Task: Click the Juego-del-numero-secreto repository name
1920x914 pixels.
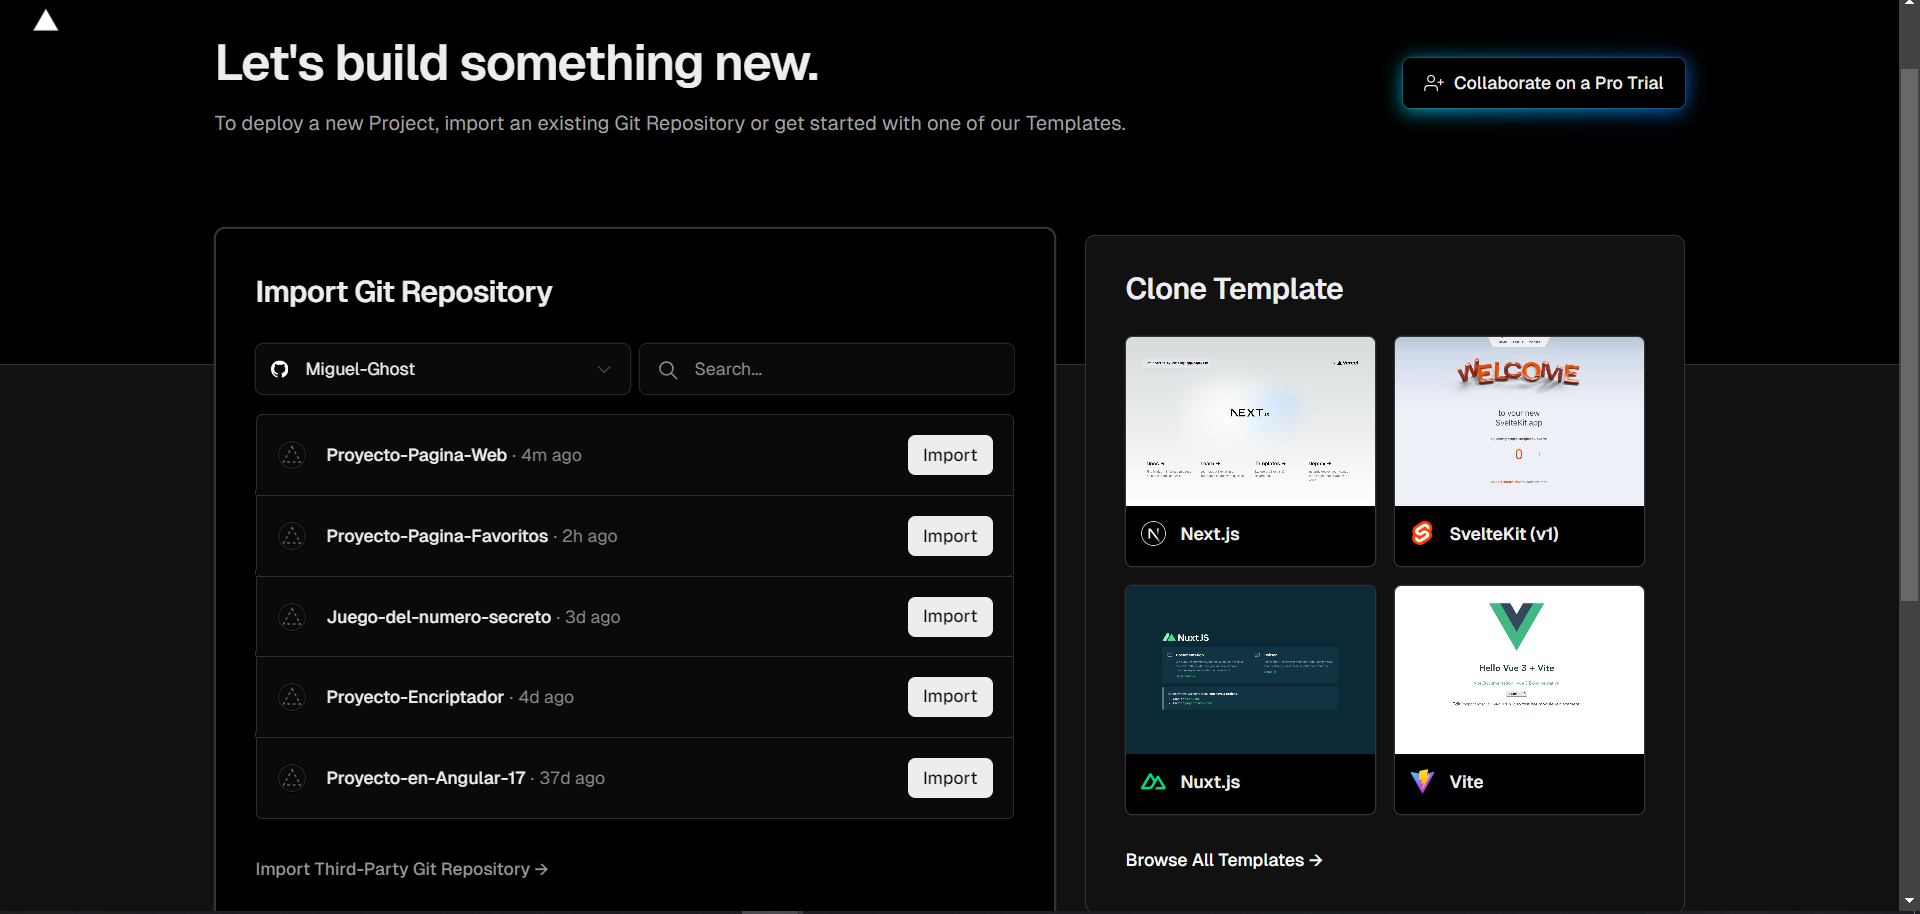Action: point(439,617)
